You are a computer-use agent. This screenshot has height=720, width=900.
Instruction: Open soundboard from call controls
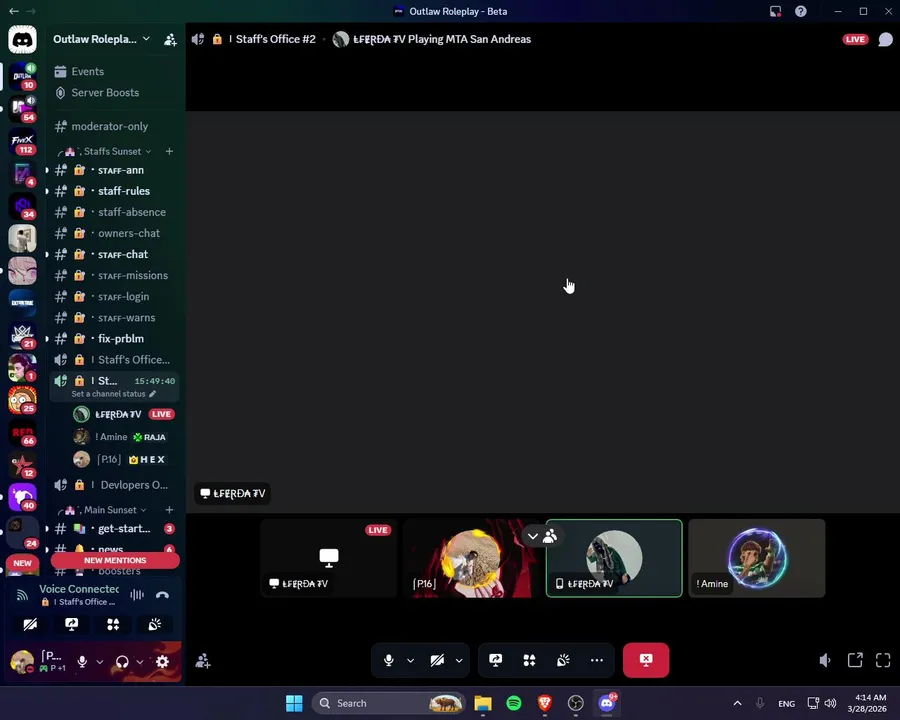(x=563, y=660)
